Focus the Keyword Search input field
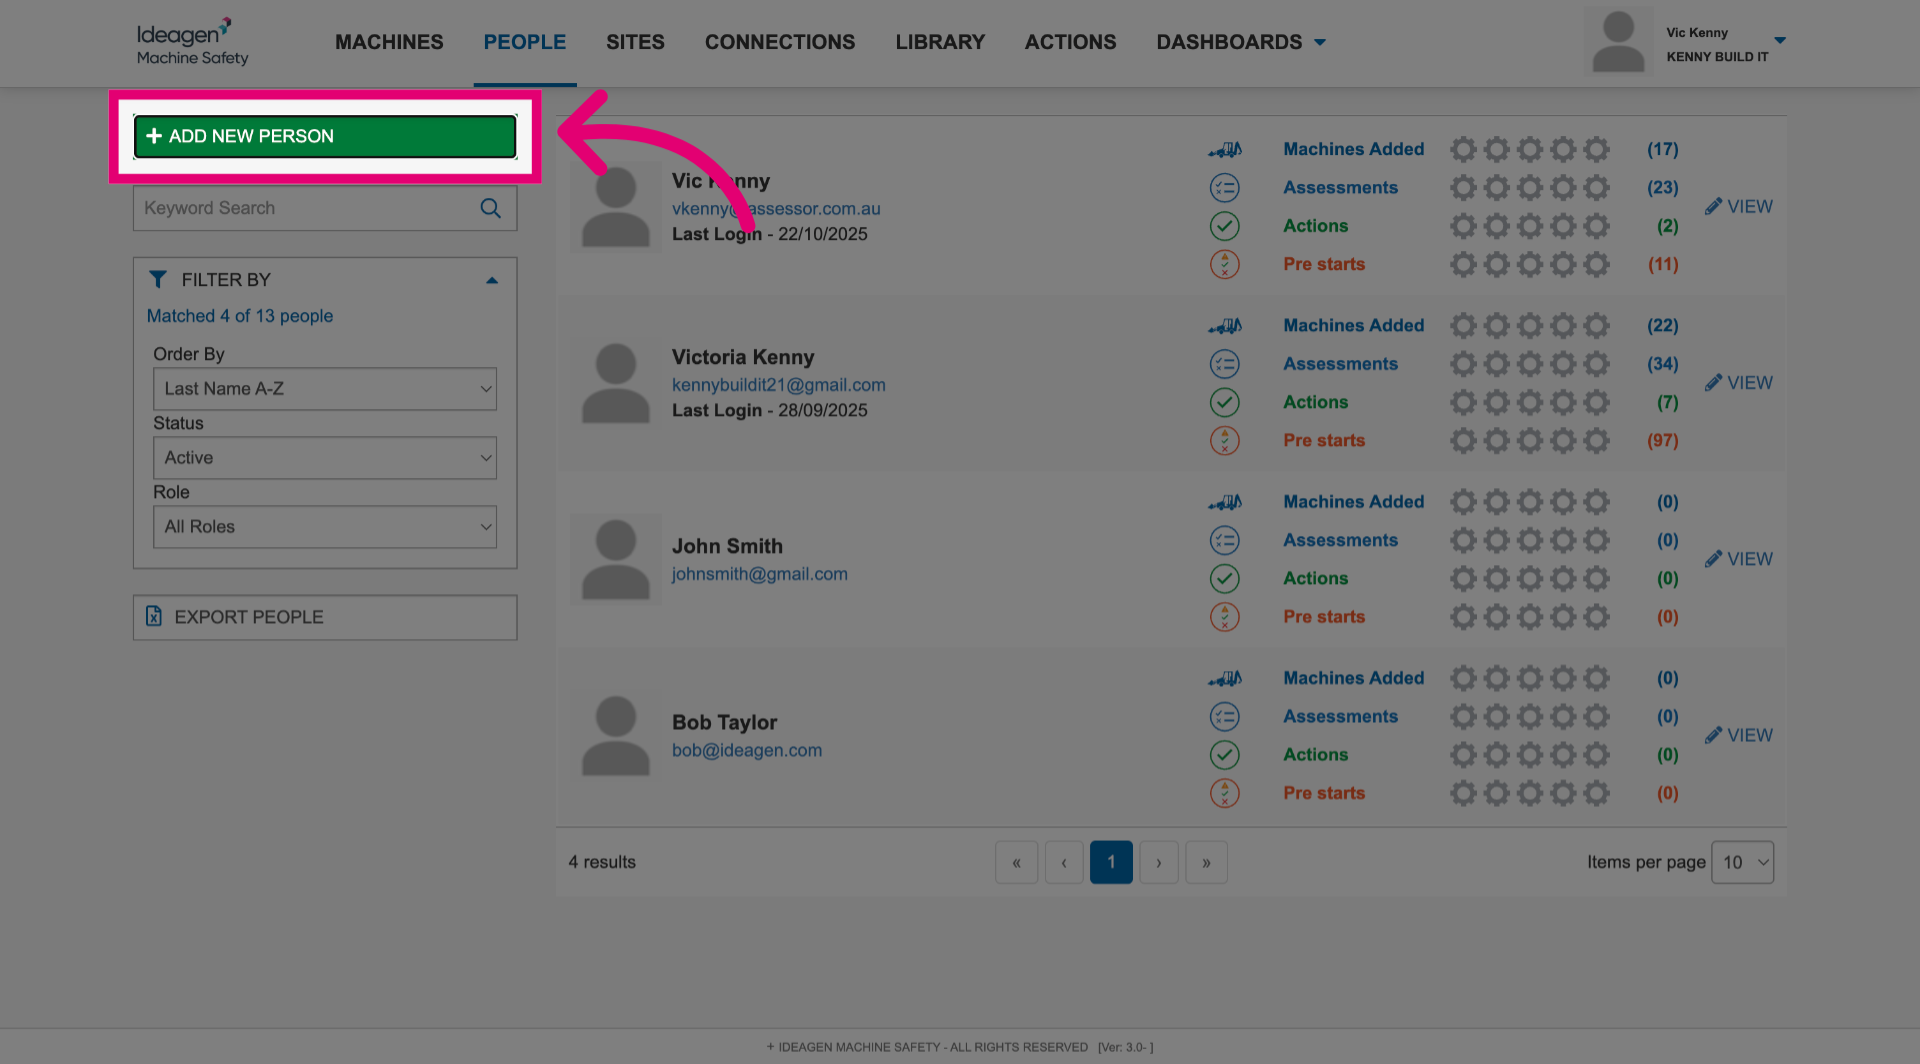Viewport: 1920px width, 1064px height. [x=325, y=208]
